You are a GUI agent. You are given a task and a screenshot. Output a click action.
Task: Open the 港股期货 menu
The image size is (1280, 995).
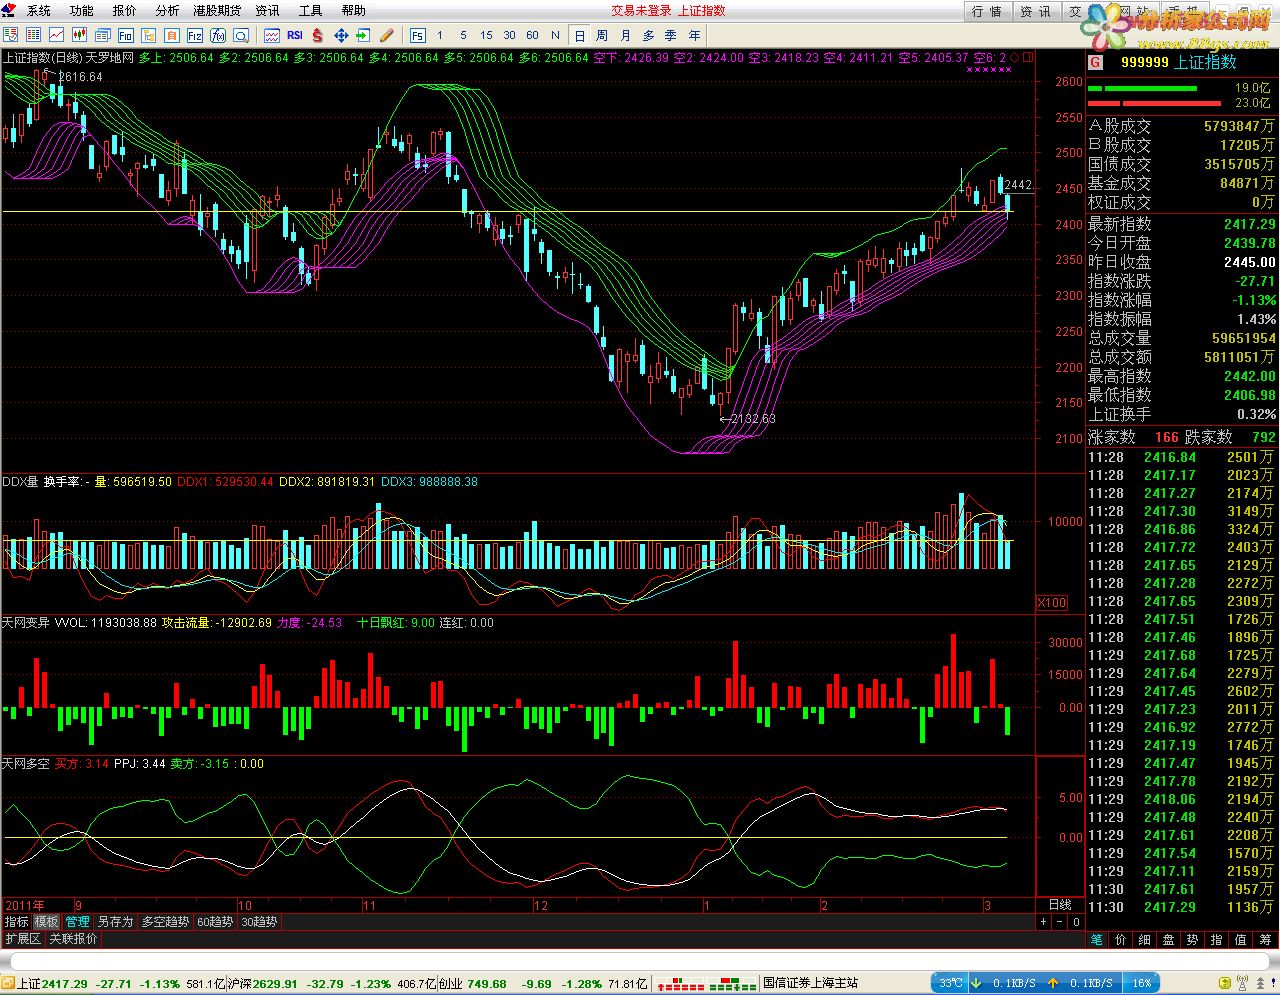pyautogui.click(x=217, y=11)
